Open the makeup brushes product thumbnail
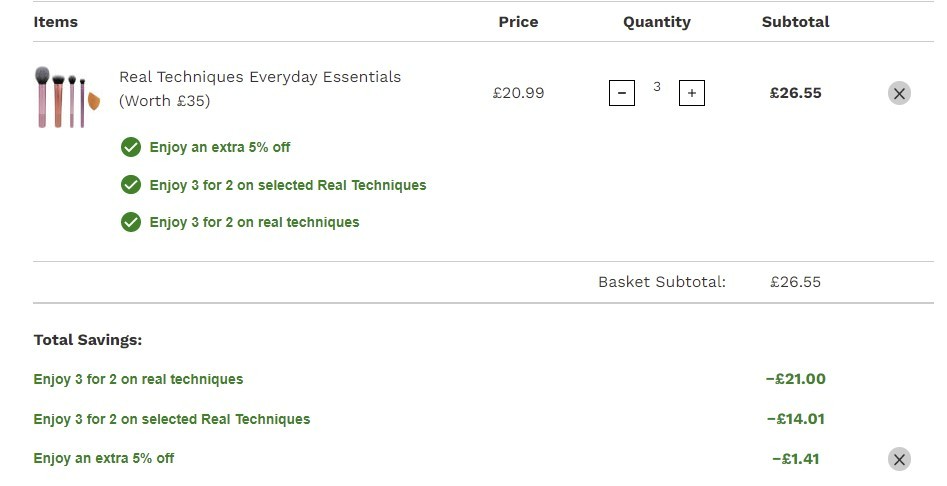The height and width of the screenshot is (486, 947). (x=68, y=97)
